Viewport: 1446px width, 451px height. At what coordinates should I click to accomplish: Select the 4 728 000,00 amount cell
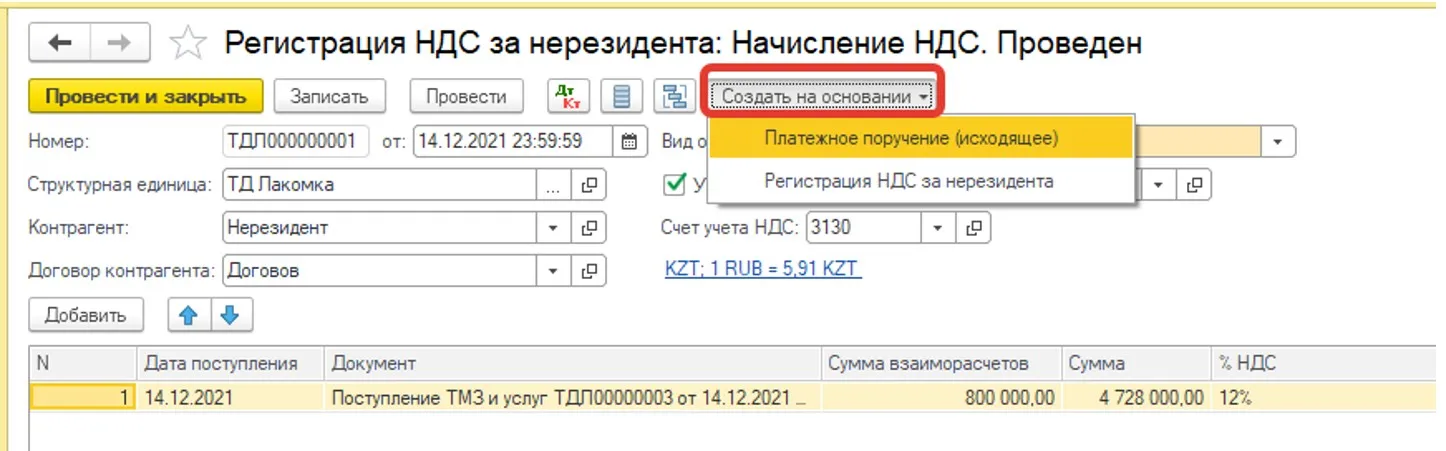point(1135,397)
